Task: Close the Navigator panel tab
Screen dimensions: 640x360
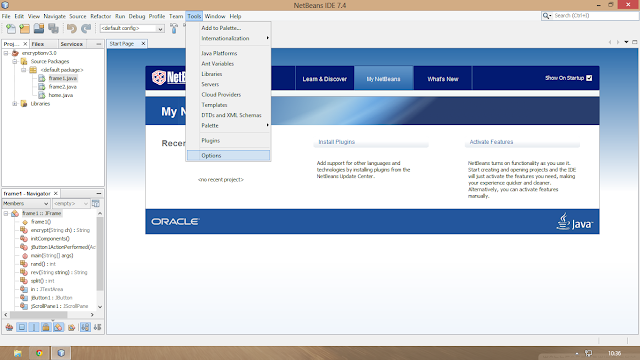Action: tap(56, 193)
